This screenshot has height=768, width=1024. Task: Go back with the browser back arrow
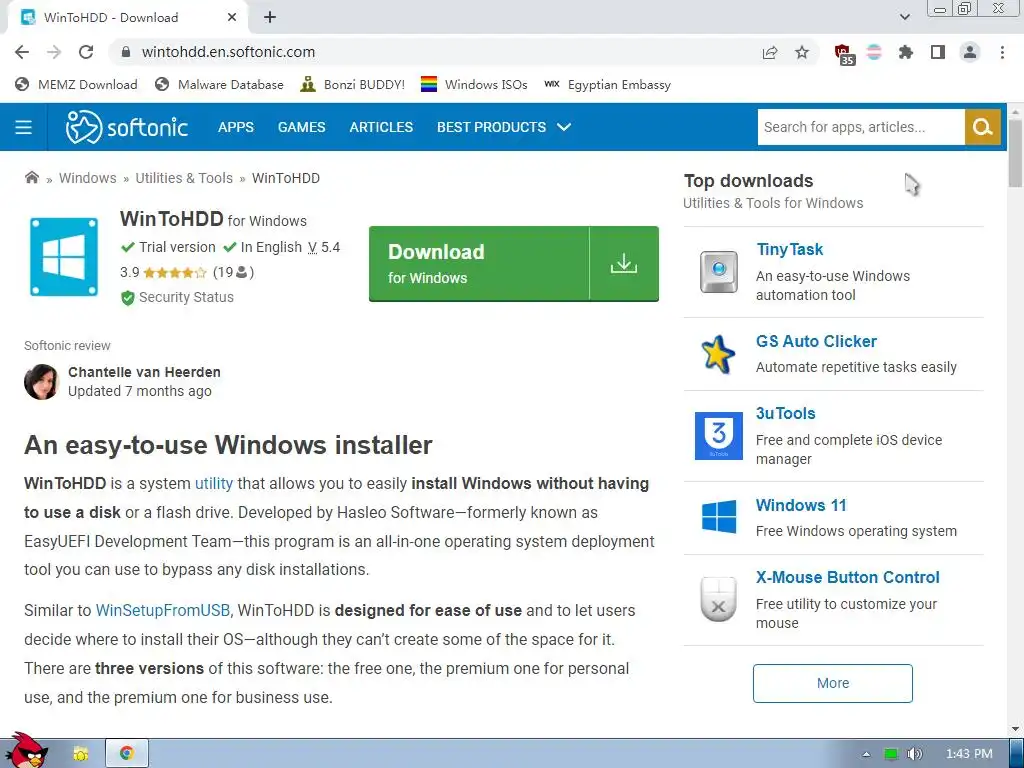[x=22, y=52]
